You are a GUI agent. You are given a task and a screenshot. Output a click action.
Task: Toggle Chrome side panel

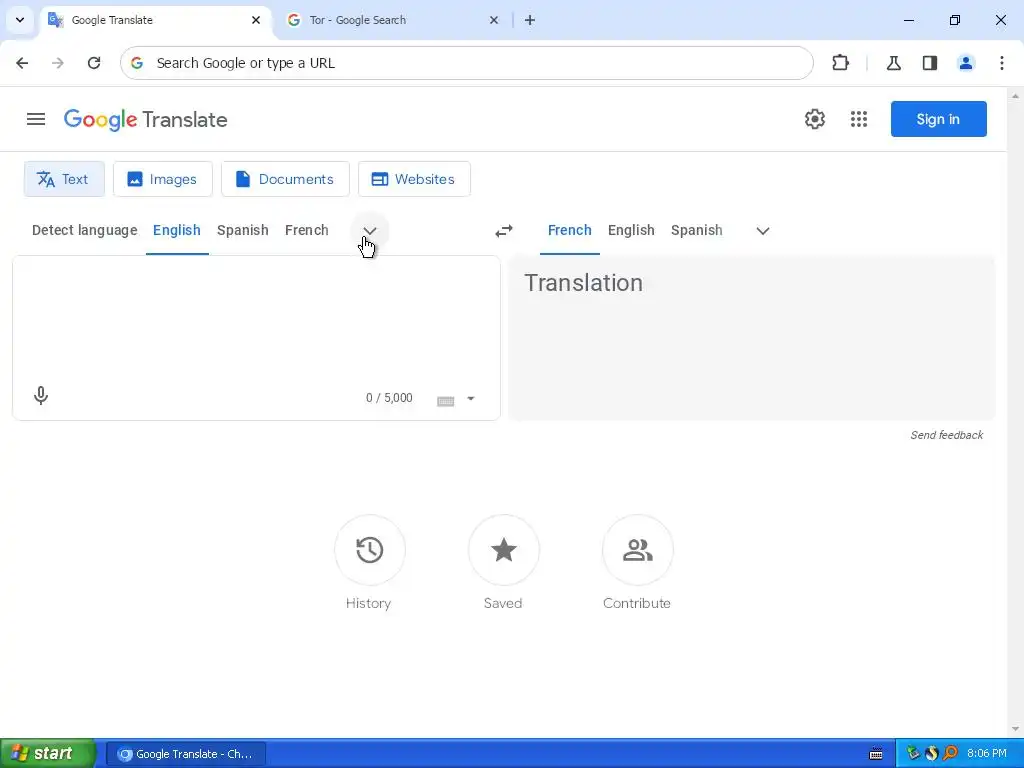tap(929, 63)
